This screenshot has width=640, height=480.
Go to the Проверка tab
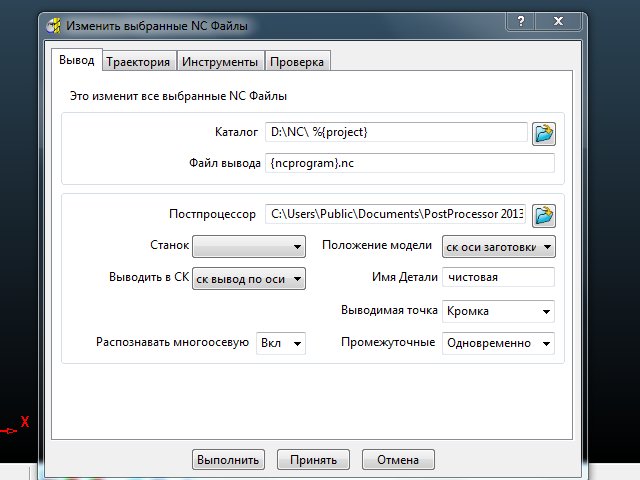pos(296,62)
